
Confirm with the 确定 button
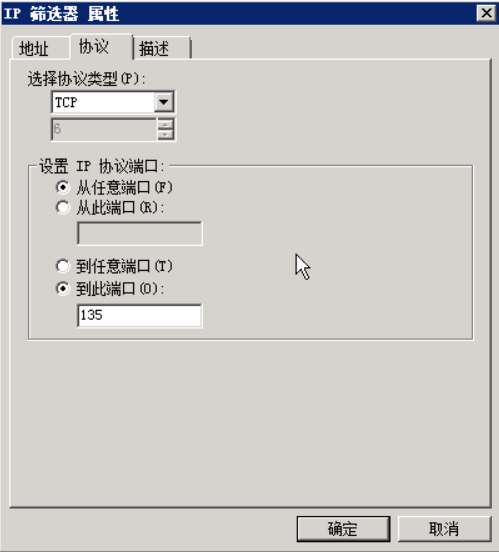coord(343,529)
